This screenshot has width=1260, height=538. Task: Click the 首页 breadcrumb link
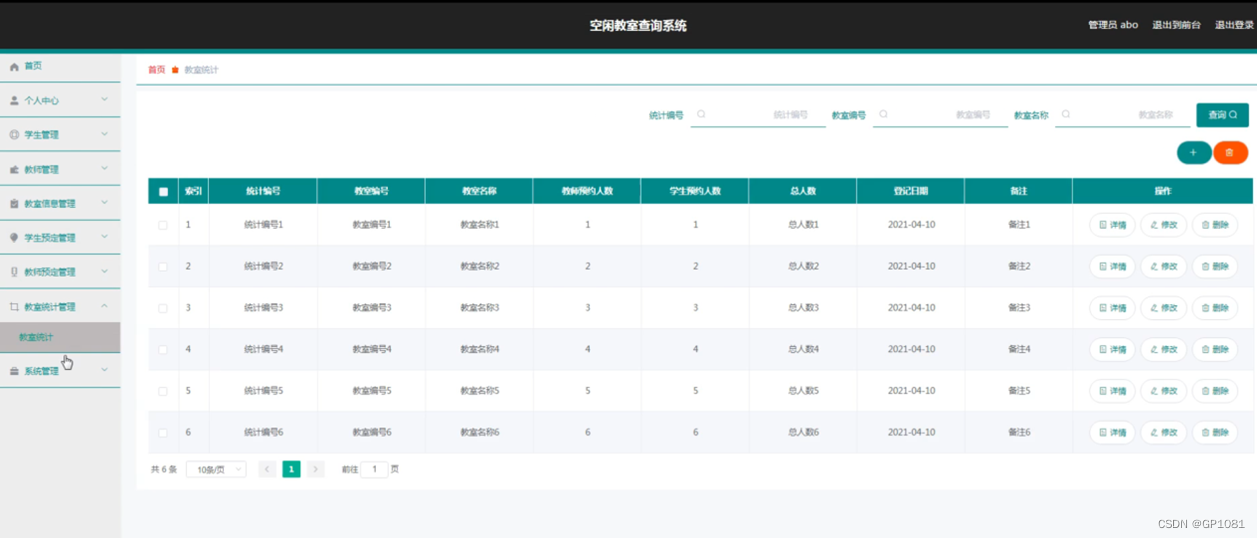pos(156,70)
